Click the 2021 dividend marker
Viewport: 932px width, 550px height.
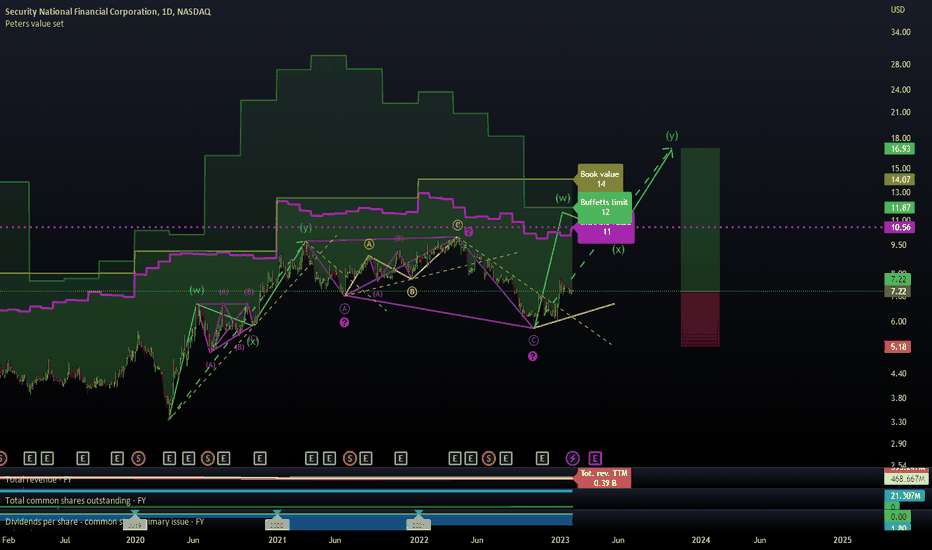click(418, 524)
